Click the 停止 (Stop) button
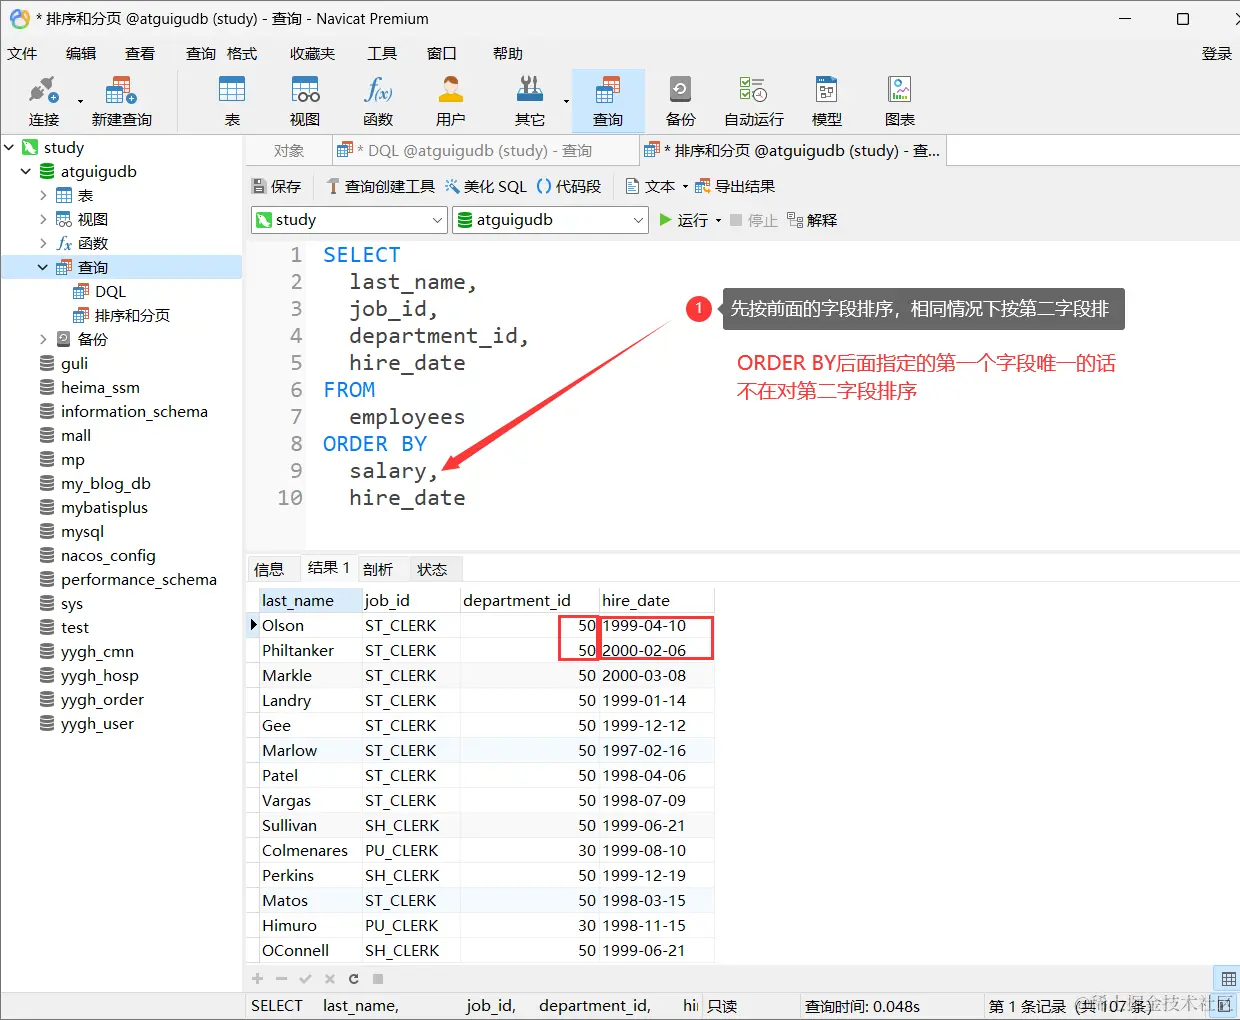The width and height of the screenshot is (1240, 1020). pos(754,220)
